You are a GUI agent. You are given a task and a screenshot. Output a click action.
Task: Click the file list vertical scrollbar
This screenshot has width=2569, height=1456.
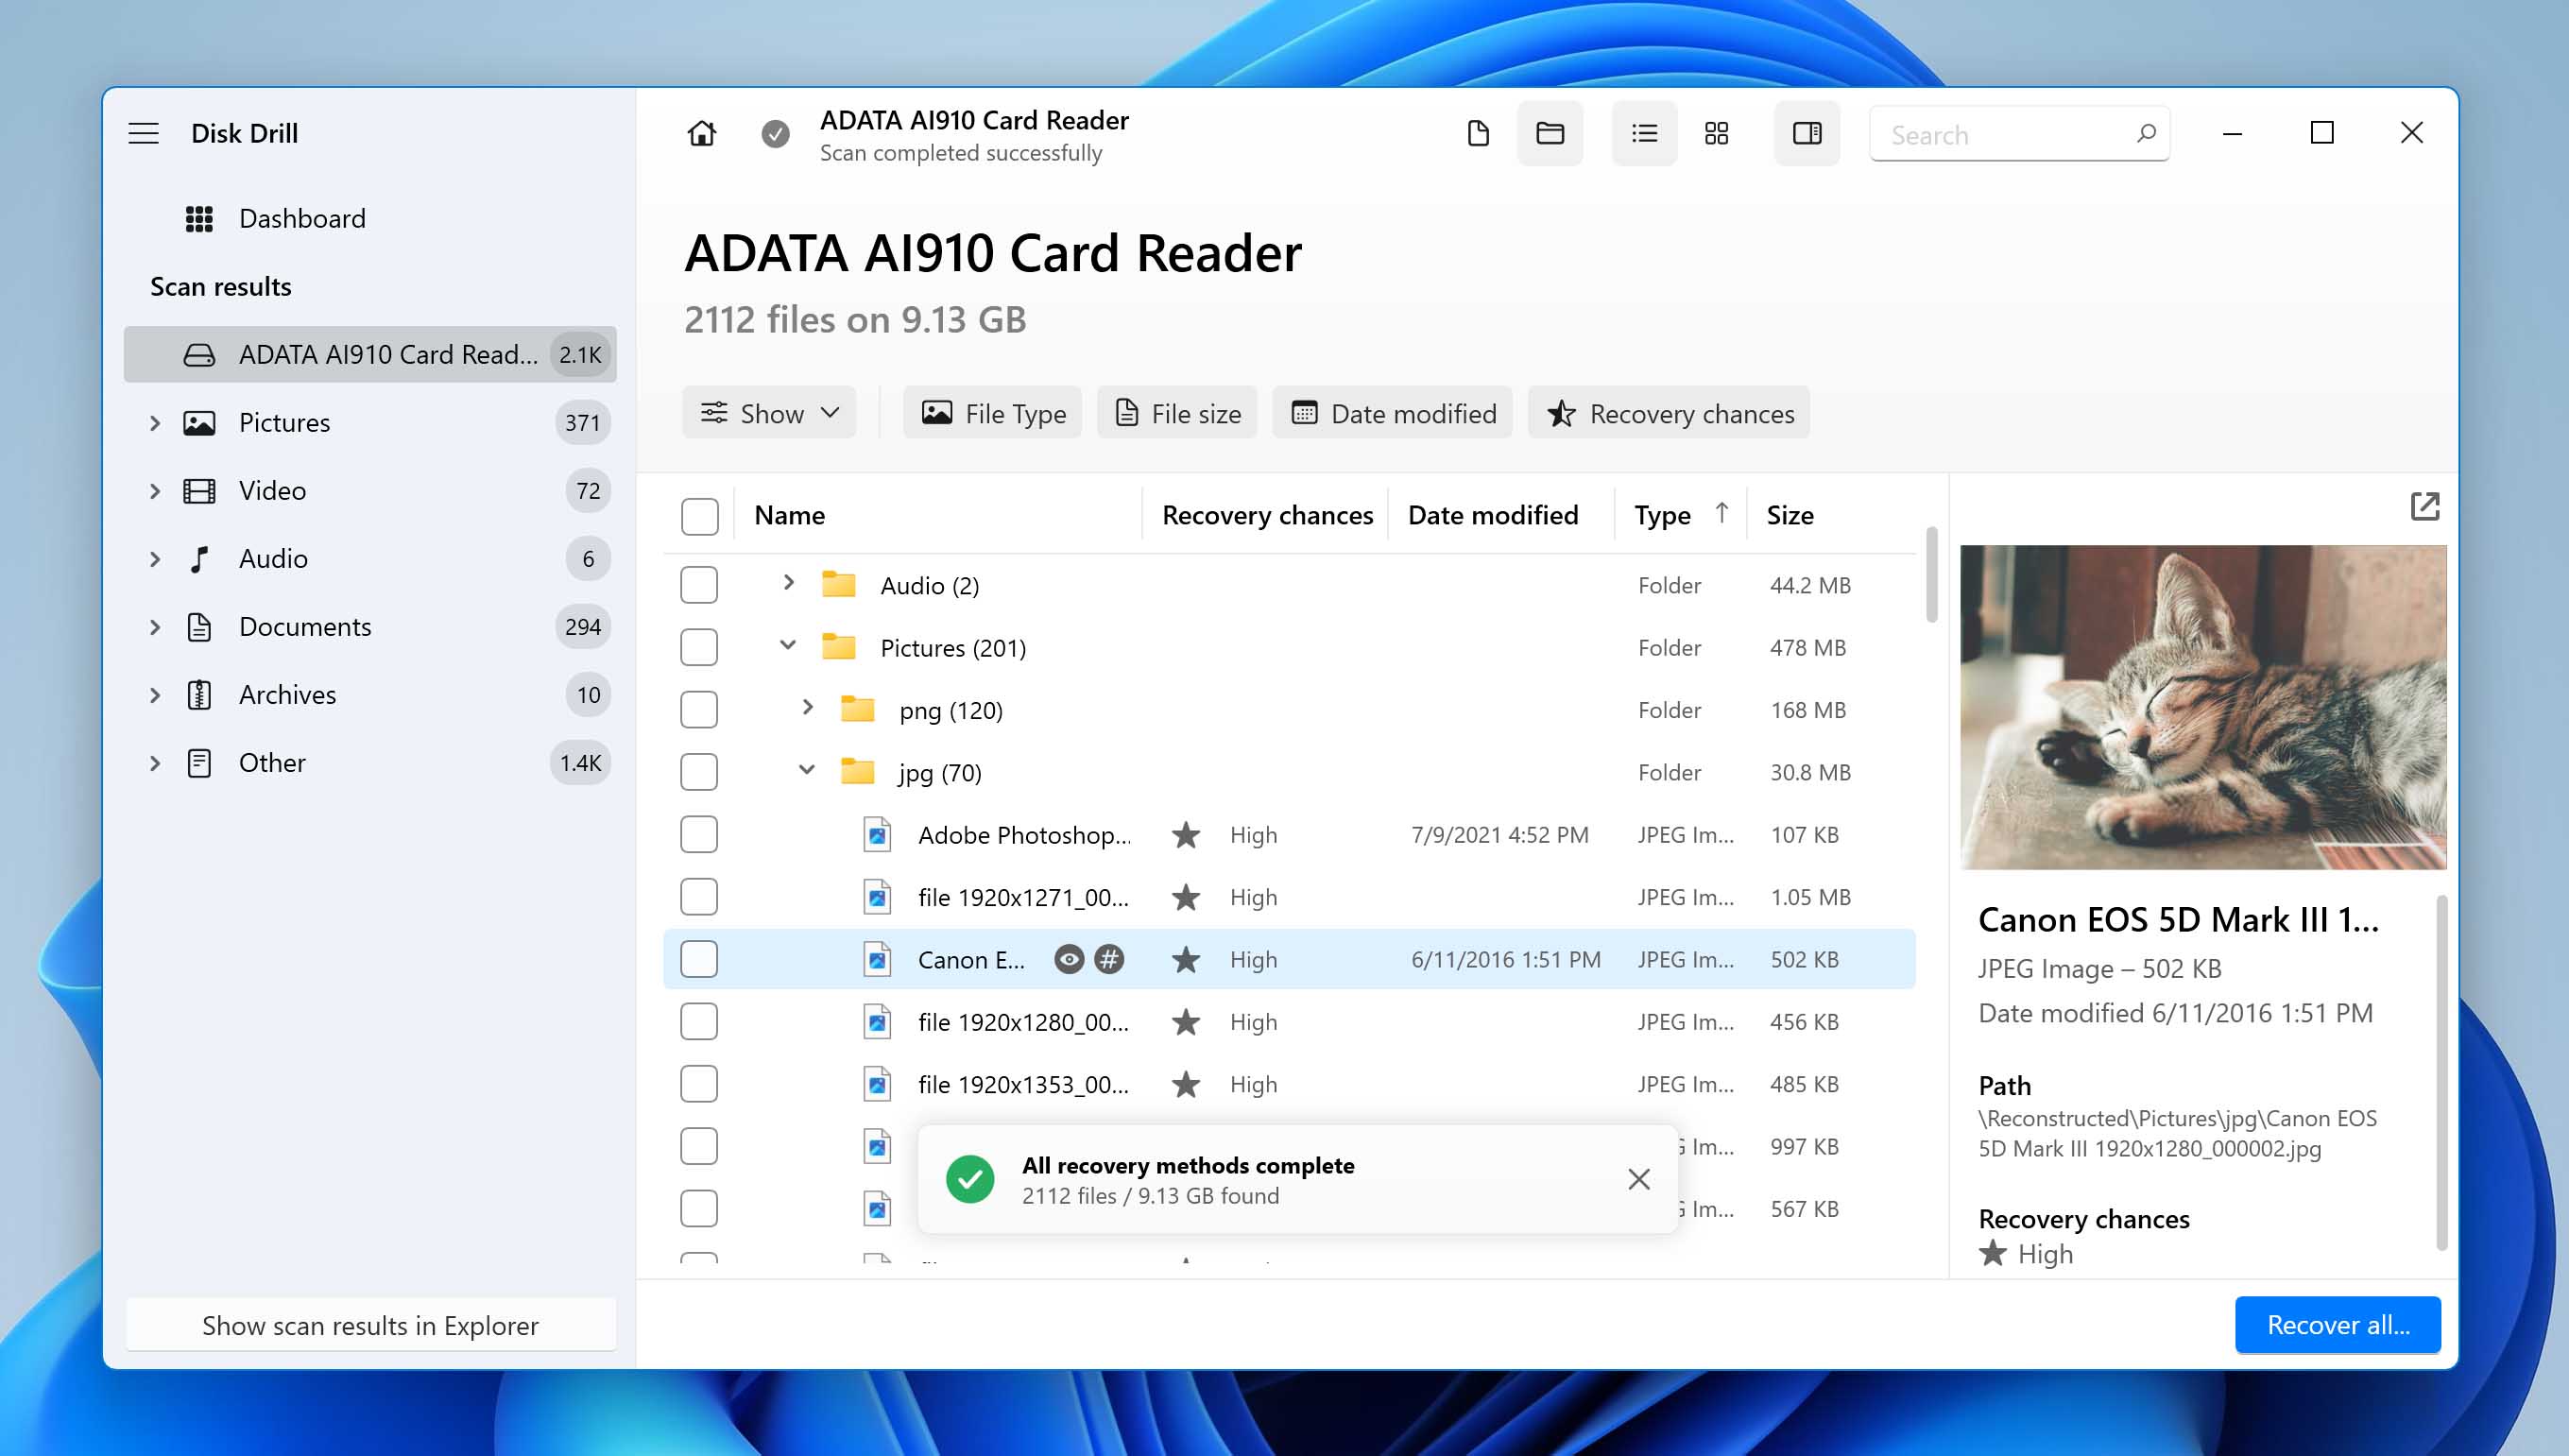[1932, 575]
